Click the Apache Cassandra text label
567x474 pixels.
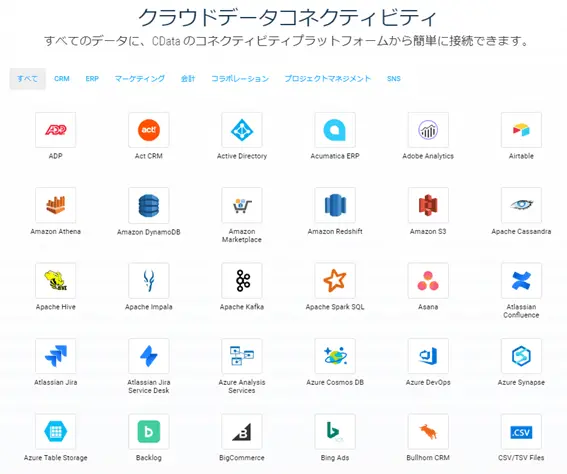(x=521, y=231)
